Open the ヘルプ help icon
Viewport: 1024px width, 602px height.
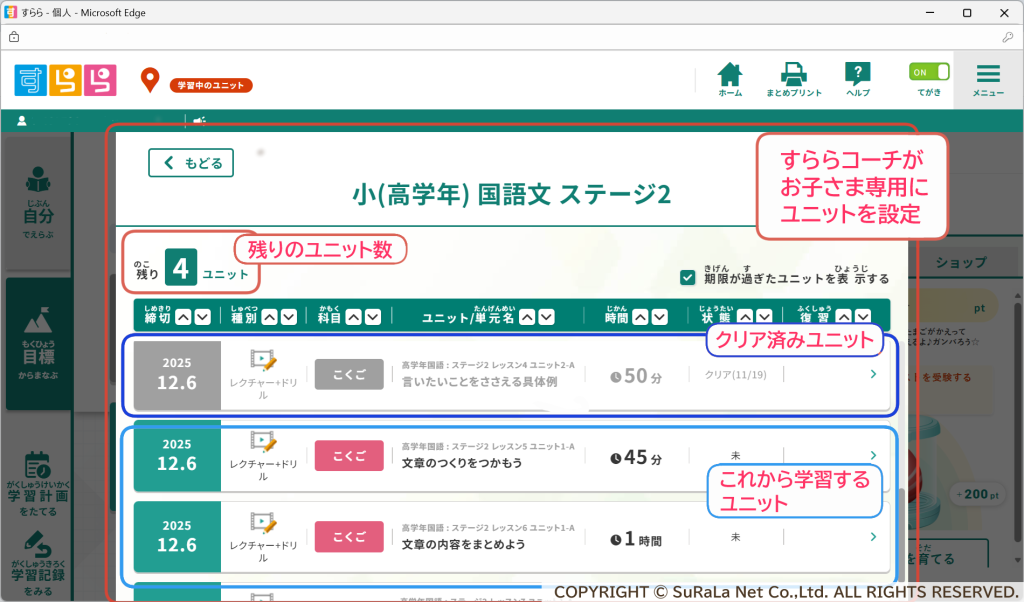(x=857, y=76)
